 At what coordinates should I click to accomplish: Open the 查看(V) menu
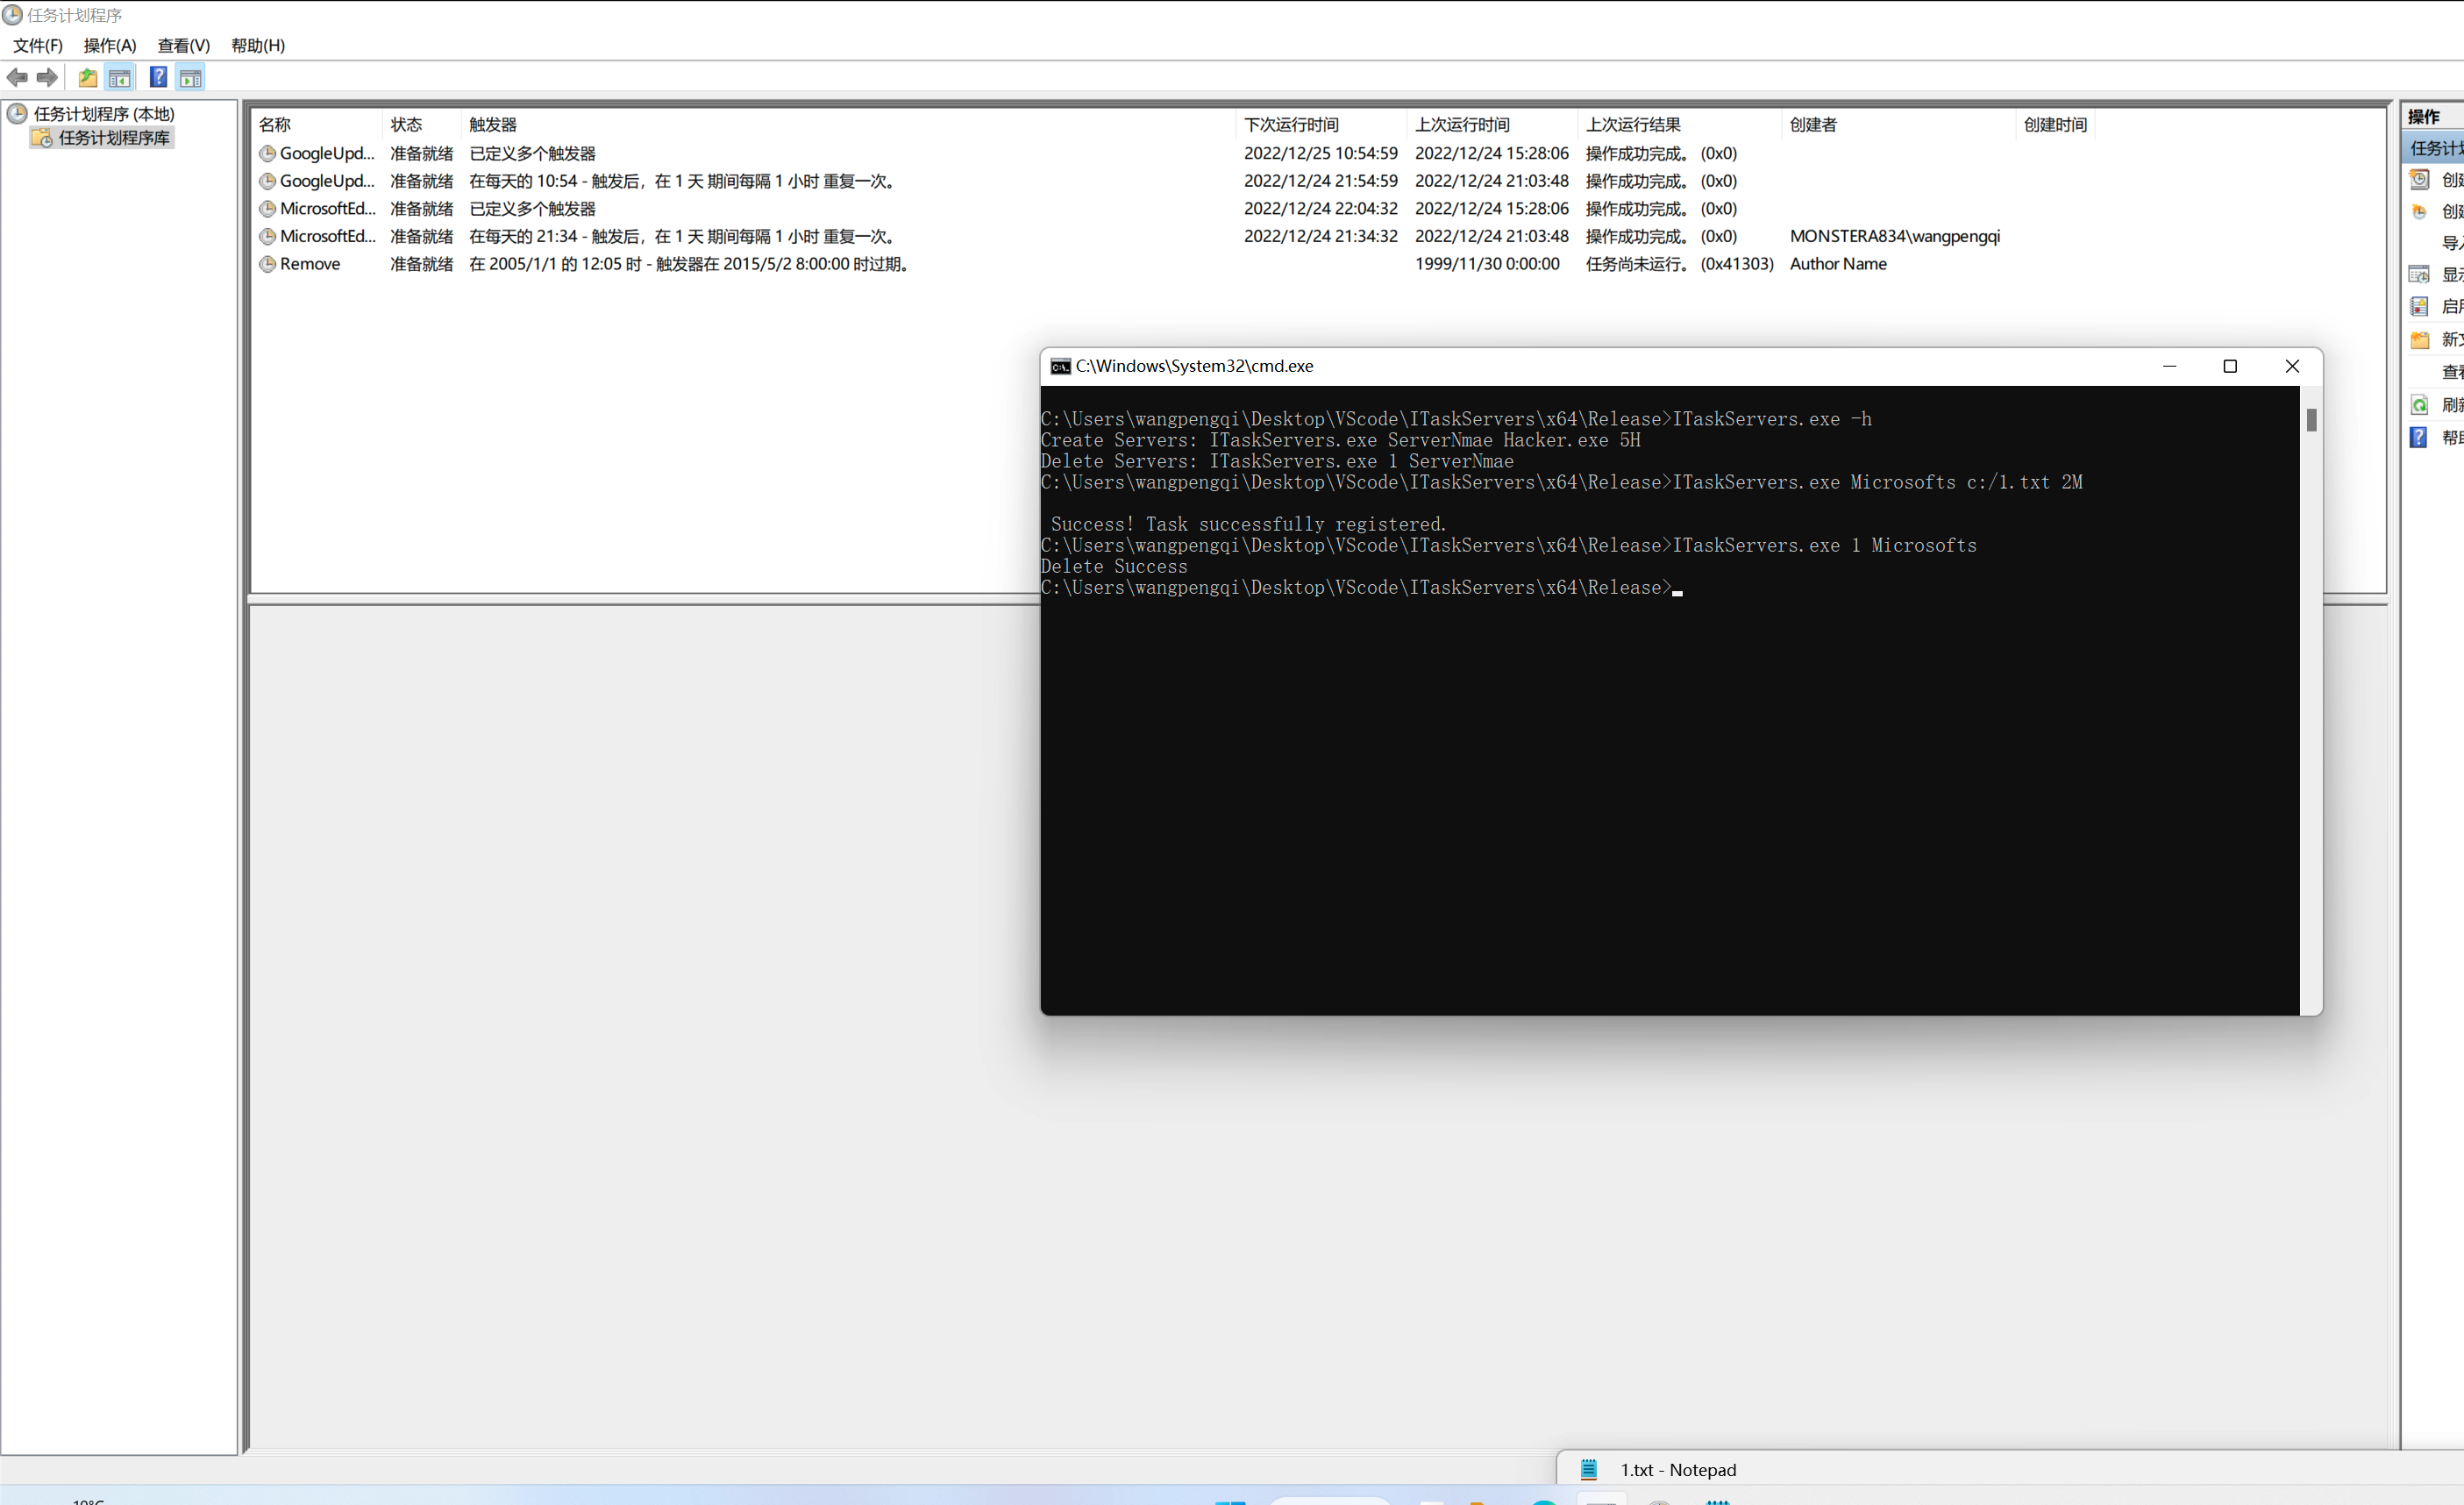pos(184,45)
